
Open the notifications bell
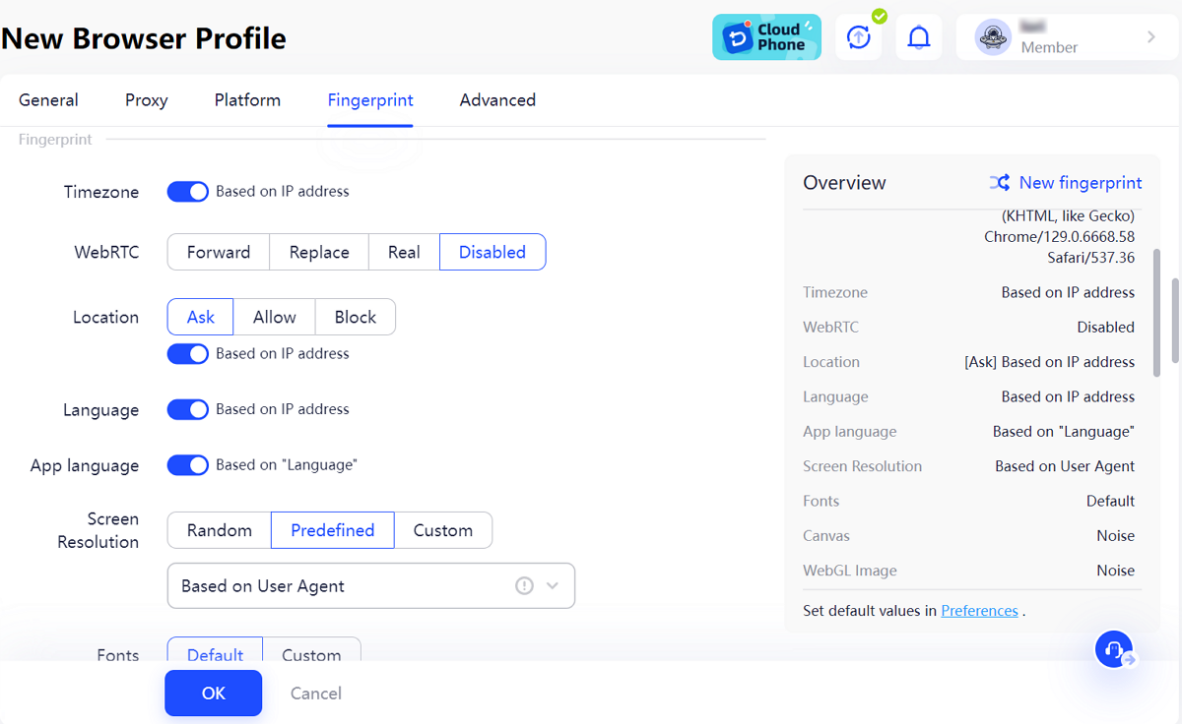(918, 37)
